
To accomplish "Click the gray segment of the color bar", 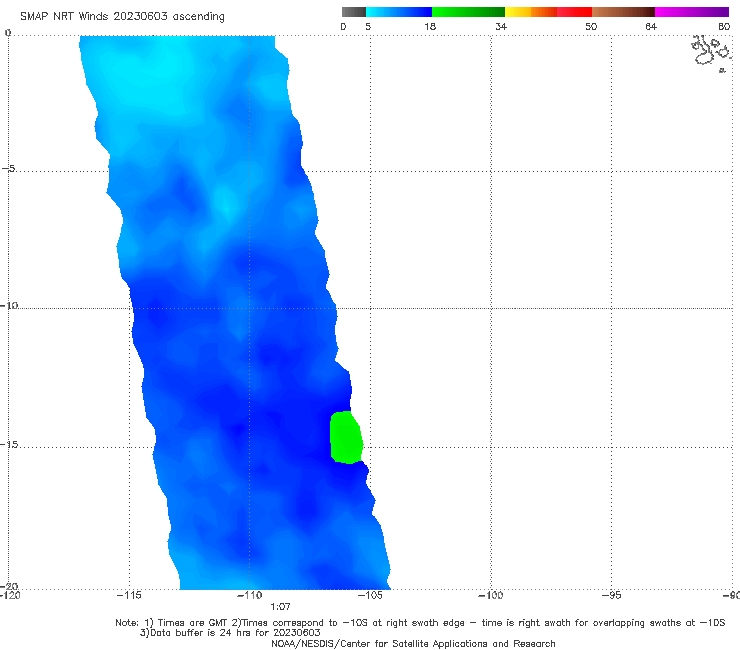I will click(x=353, y=12).
